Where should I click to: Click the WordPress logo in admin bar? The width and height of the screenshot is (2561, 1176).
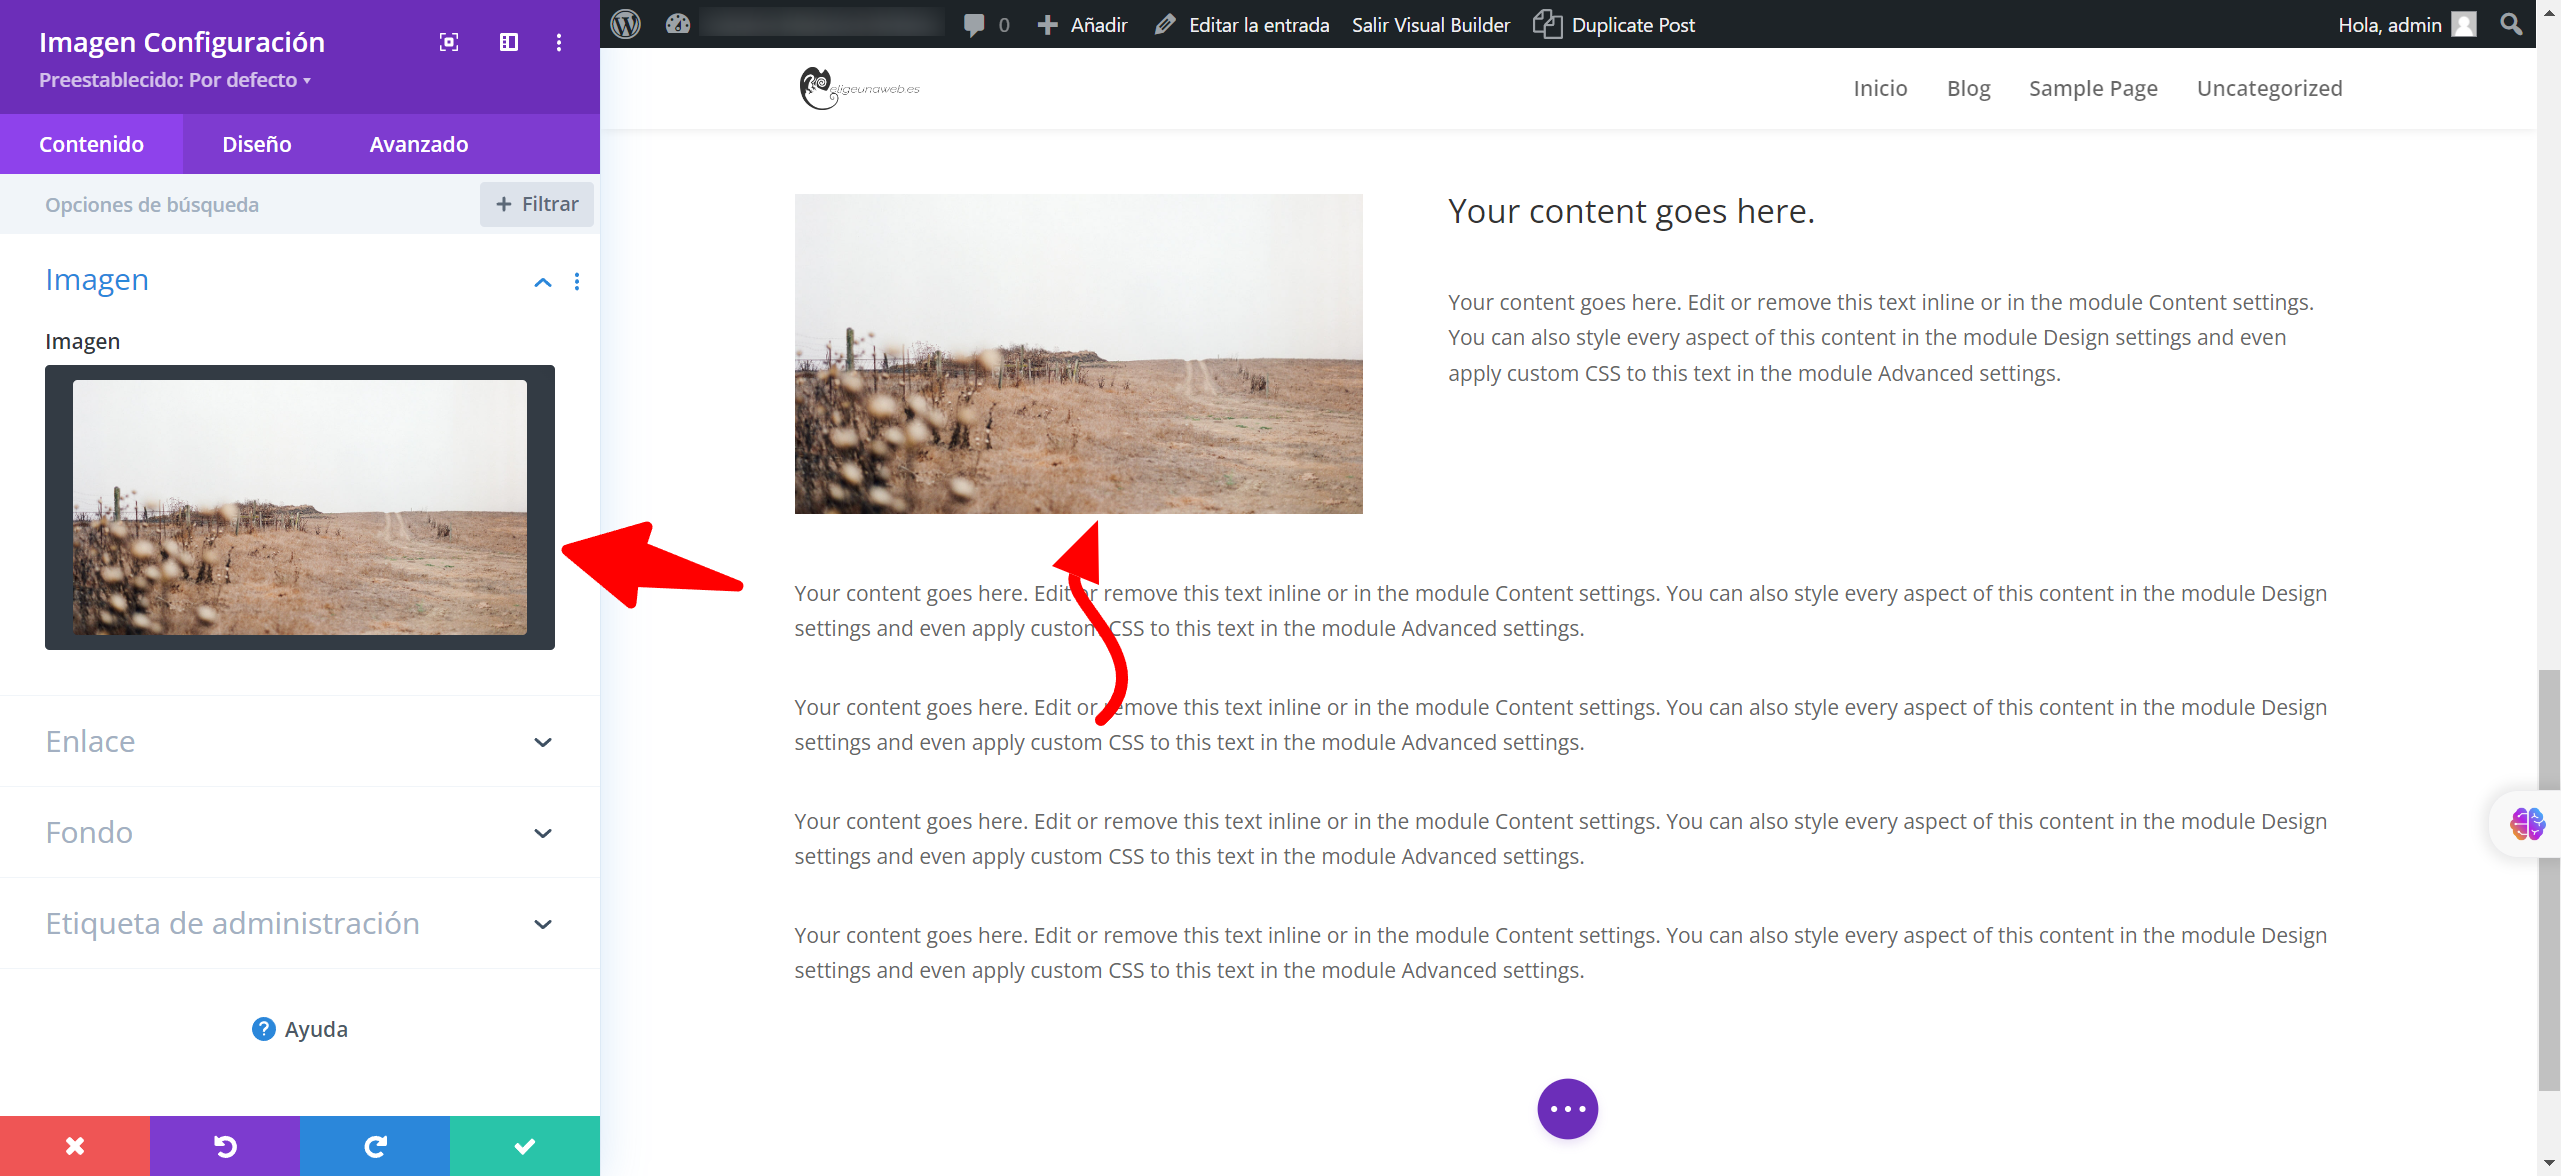click(626, 24)
